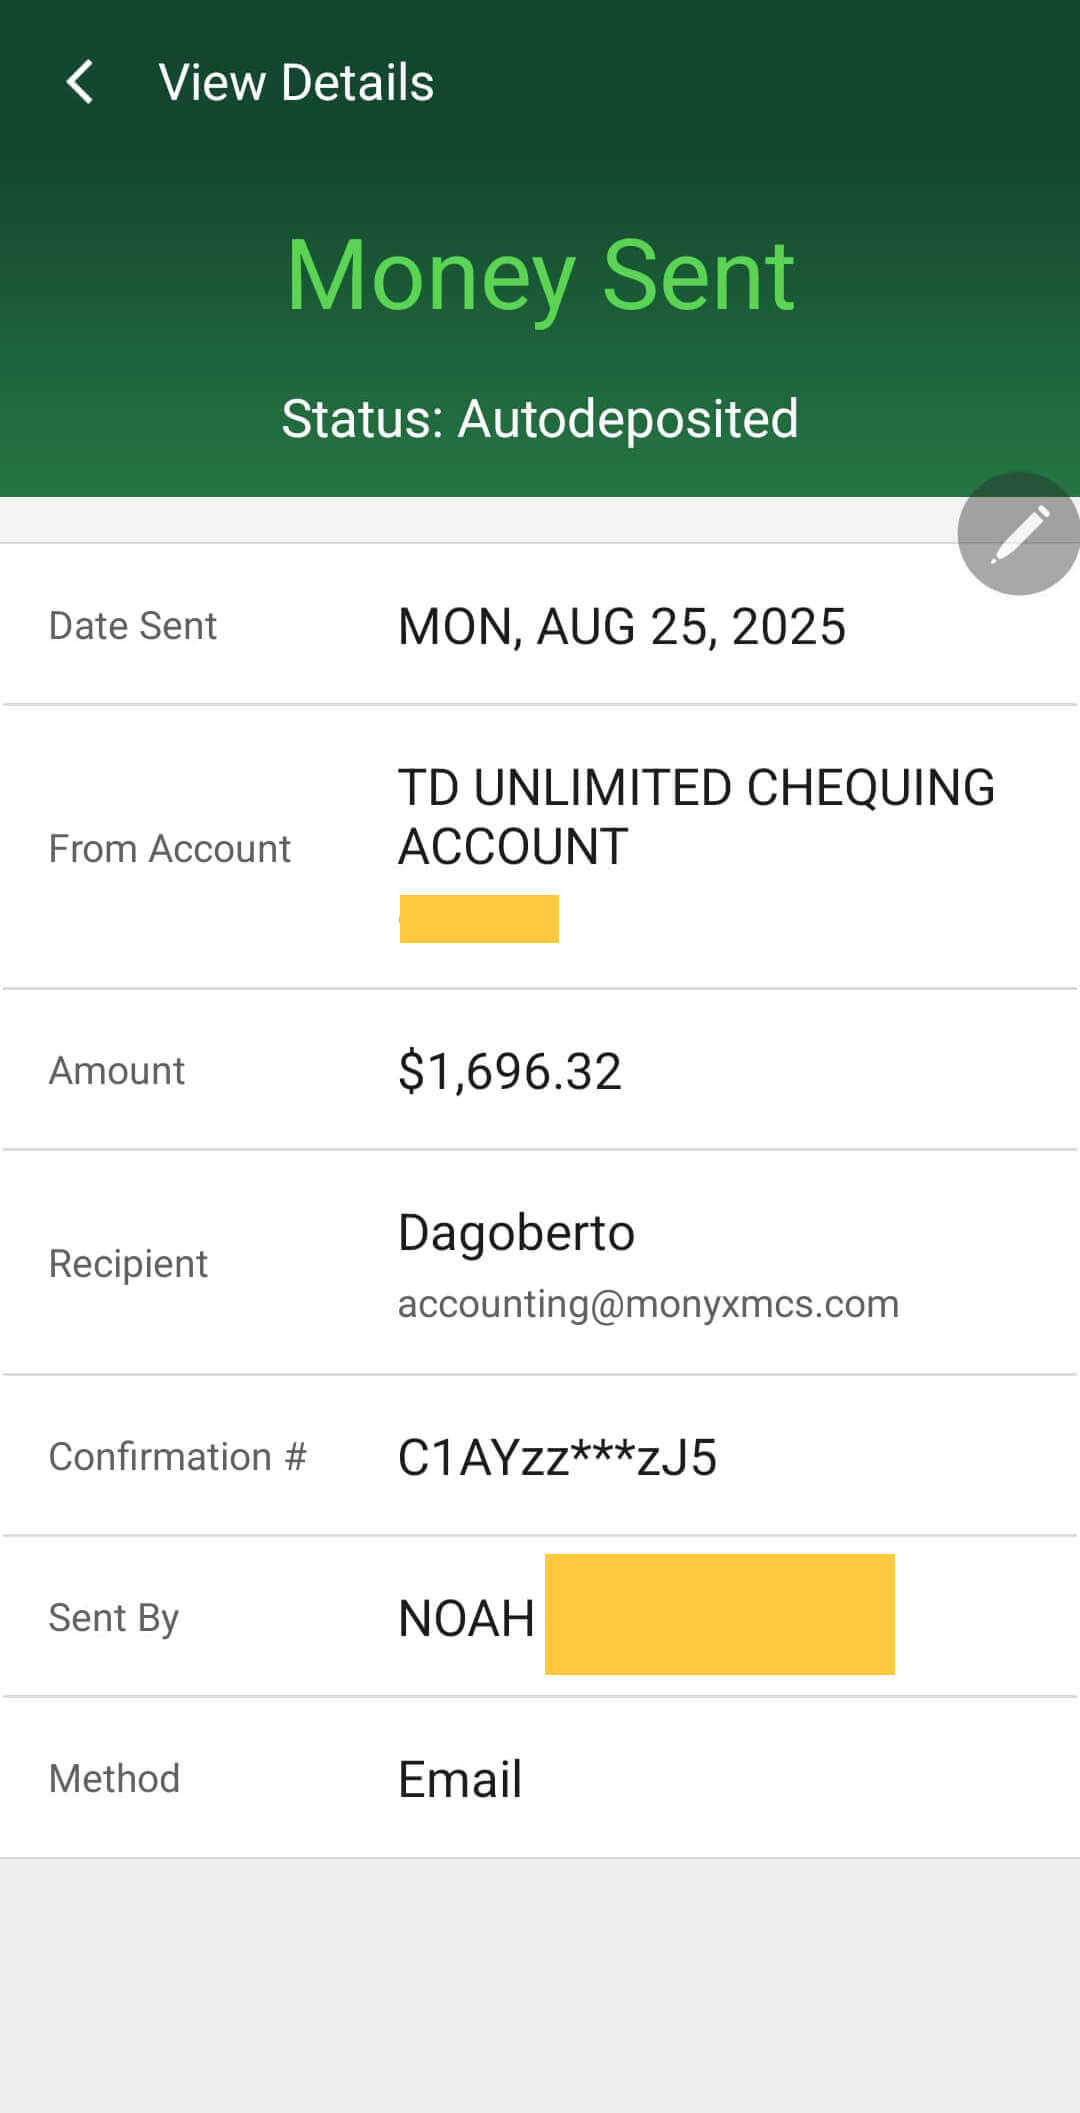Click the Status: Autodeposited text
Screen dimensions: 1080x2113
(x=540, y=418)
